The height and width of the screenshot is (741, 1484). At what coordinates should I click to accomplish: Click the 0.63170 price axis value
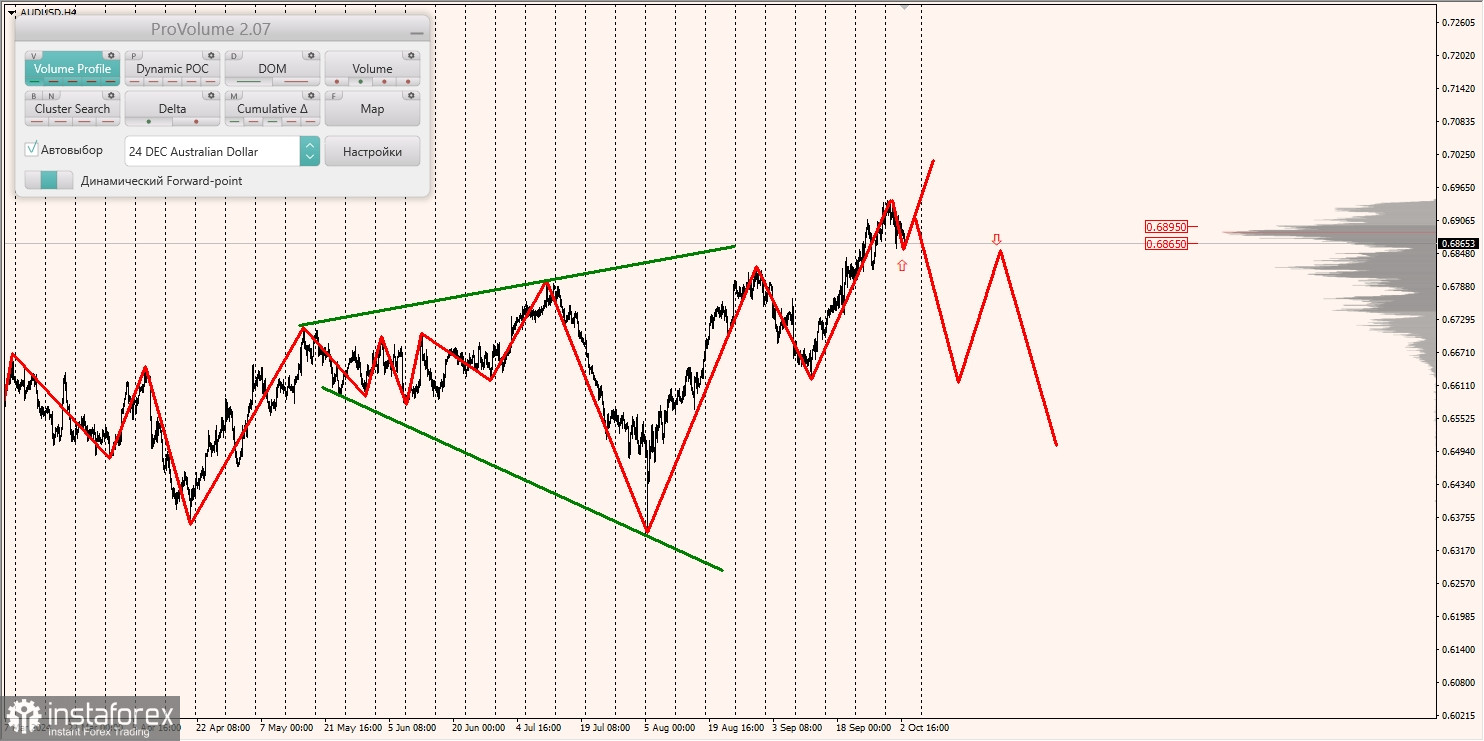[1460, 550]
